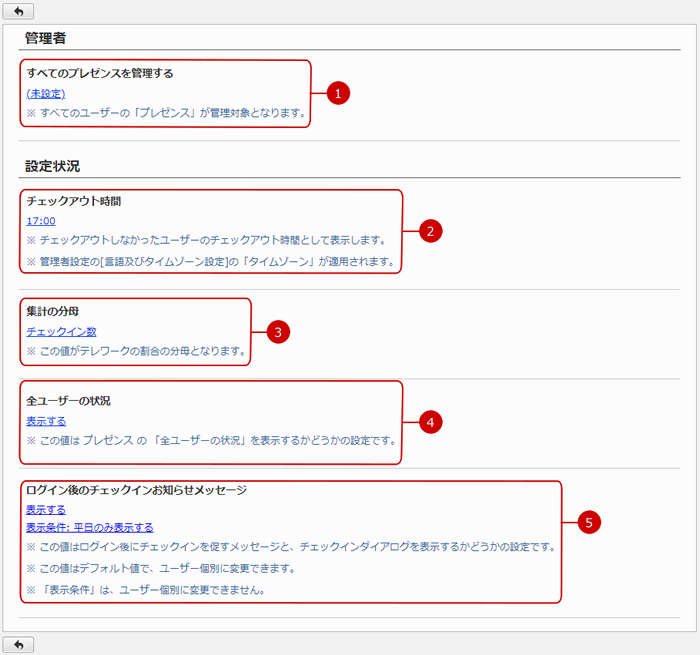Select the 設定状況 section heading
The height and width of the screenshot is (655, 700).
[52, 166]
